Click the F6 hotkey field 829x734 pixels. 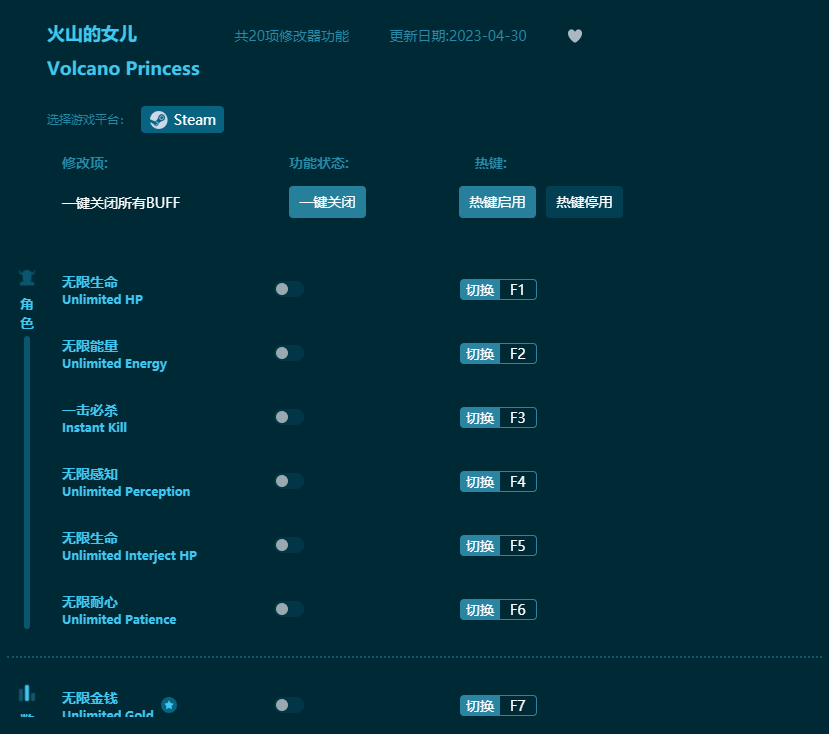tap(518, 610)
